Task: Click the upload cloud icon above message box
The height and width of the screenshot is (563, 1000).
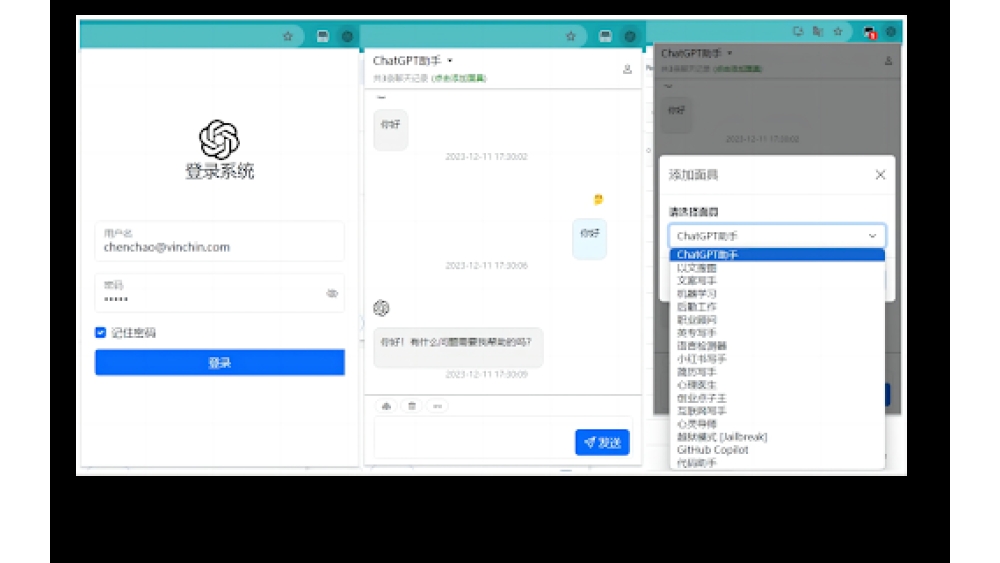Action: coord(386,406)
